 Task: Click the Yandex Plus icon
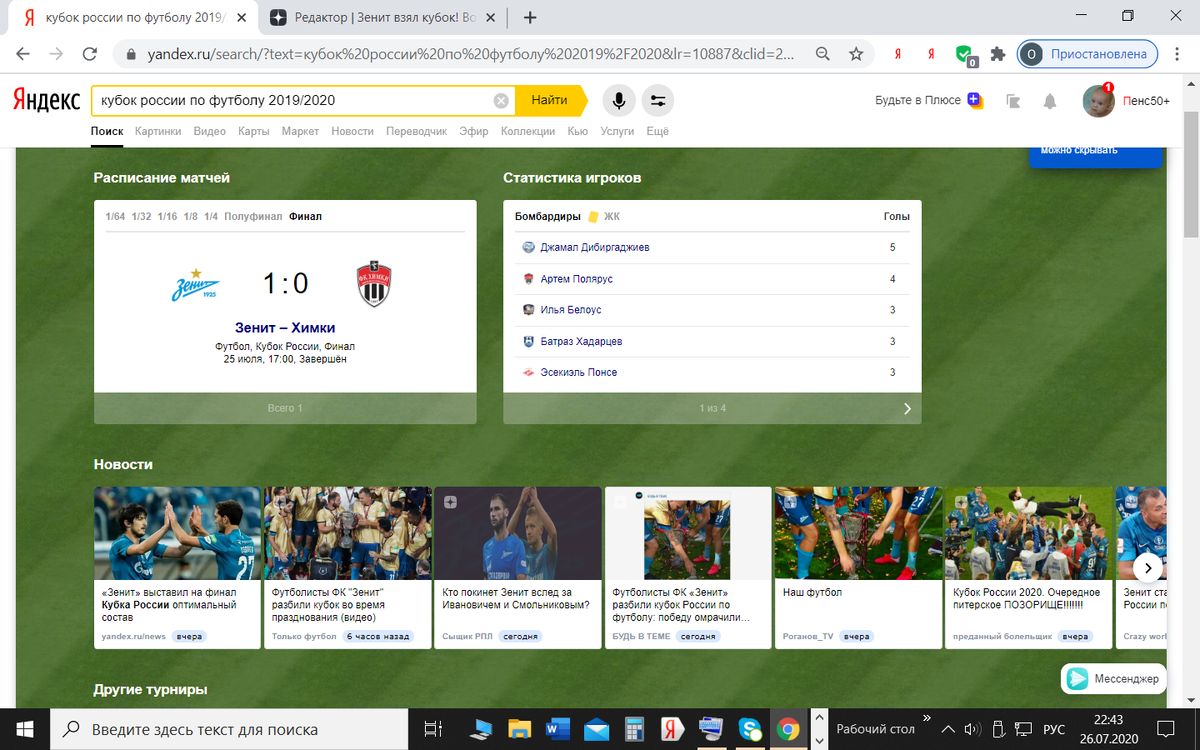click(974, 100)
